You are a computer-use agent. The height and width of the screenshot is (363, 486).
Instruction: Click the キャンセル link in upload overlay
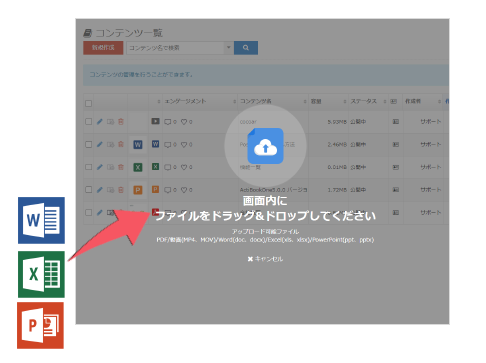coord(265,259)
